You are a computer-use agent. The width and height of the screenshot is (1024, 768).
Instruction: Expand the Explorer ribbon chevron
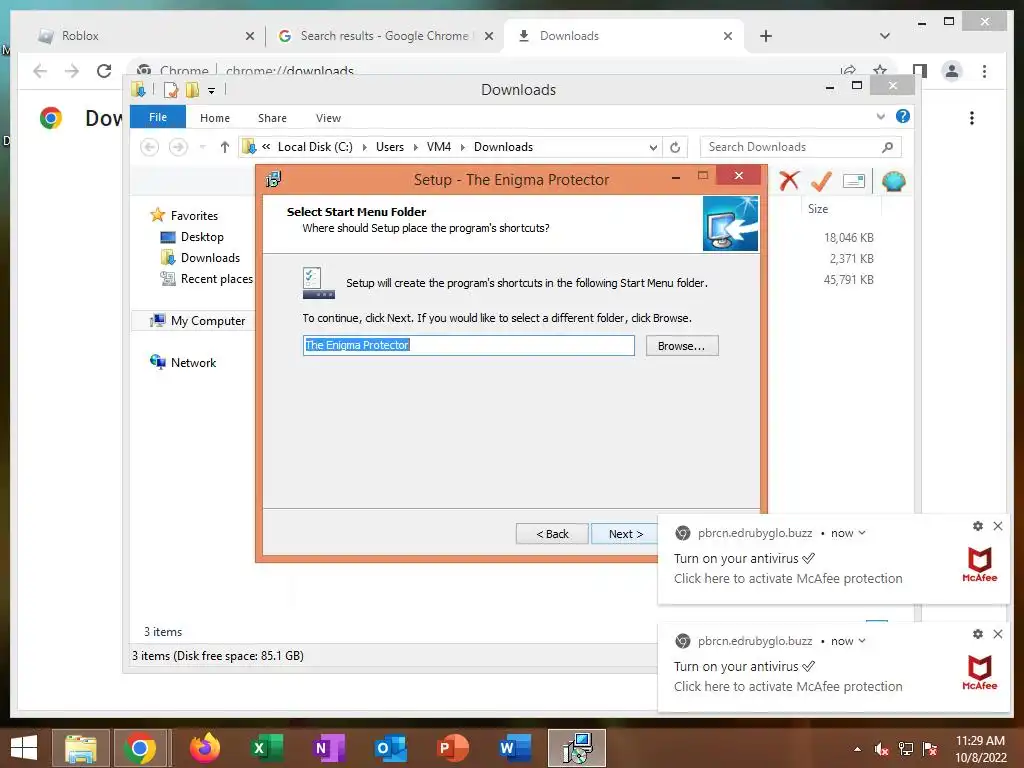click(880, 117)
